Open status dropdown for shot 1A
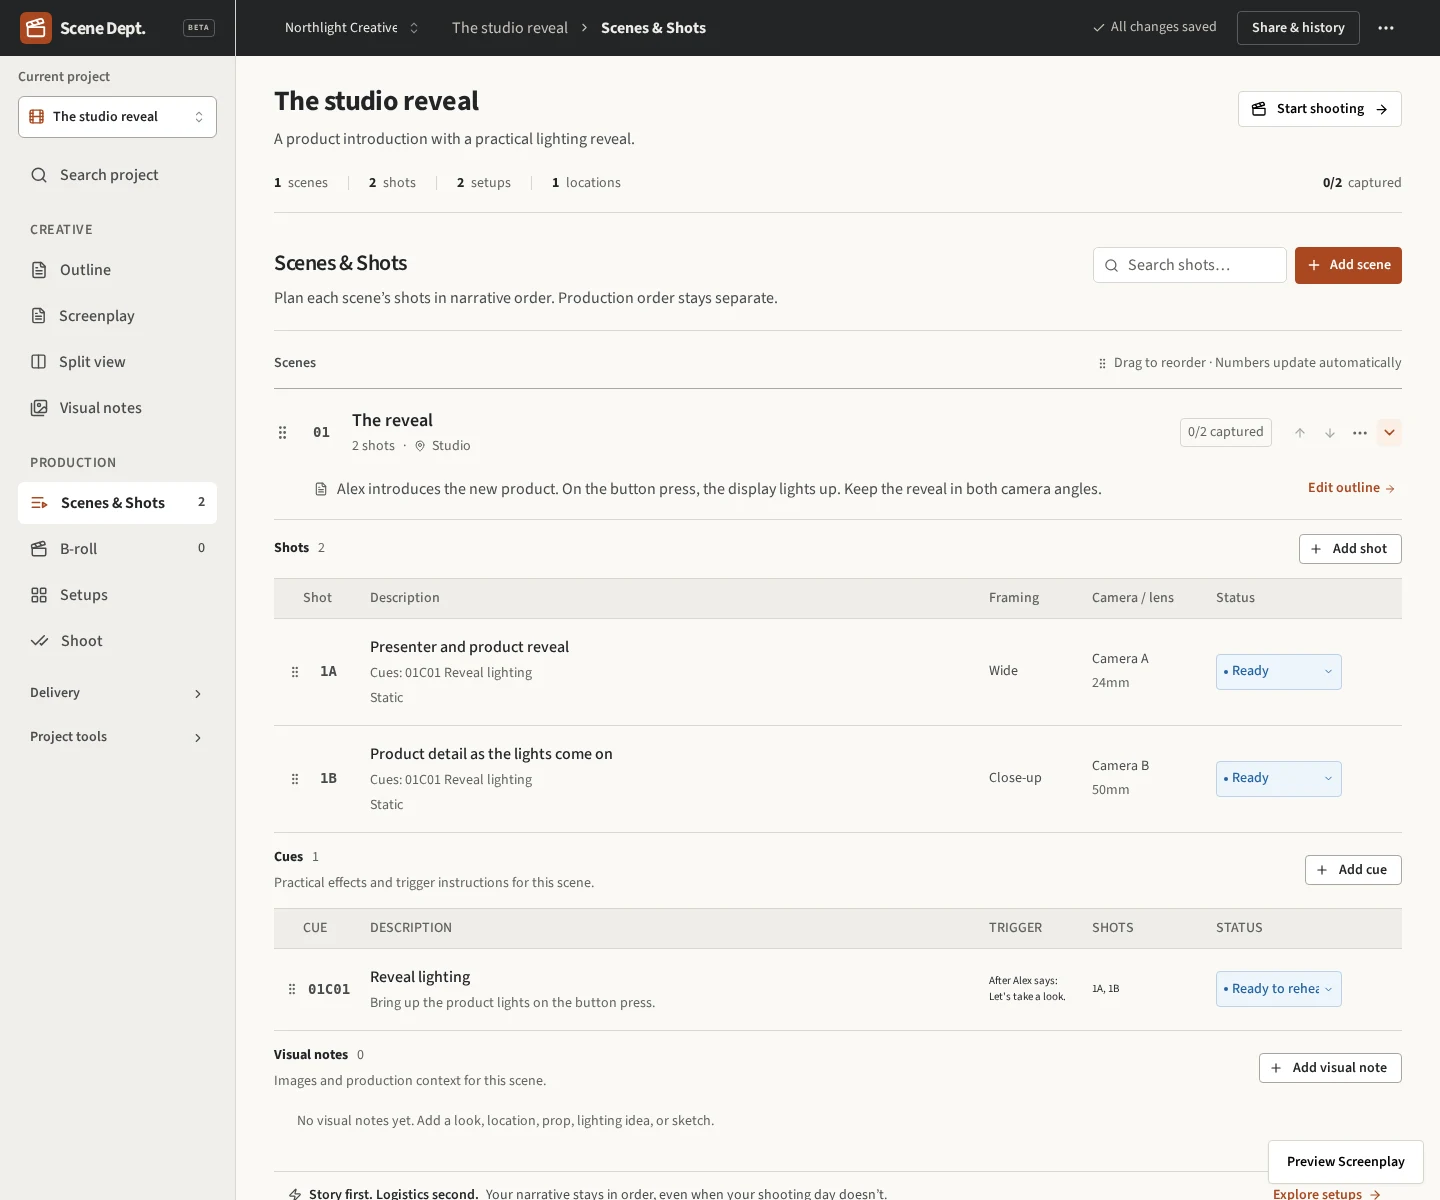1440x1200 pixels. (1279, 672)
